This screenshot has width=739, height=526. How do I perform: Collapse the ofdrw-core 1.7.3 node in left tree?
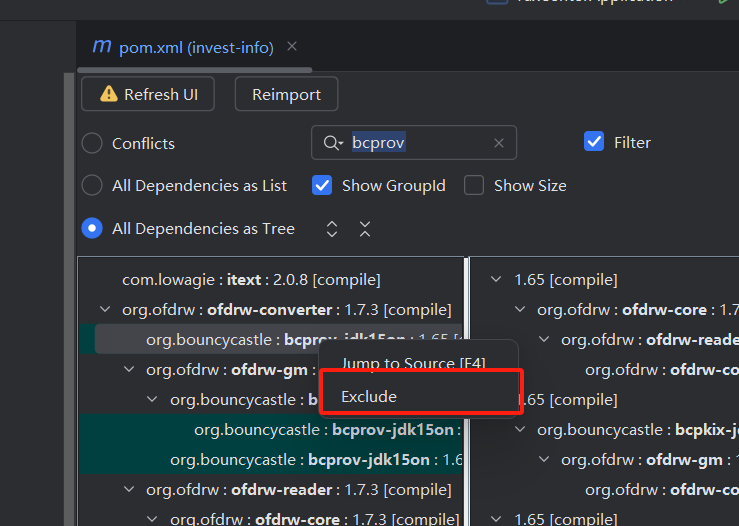pyautogui.click(x=152, y=519)
